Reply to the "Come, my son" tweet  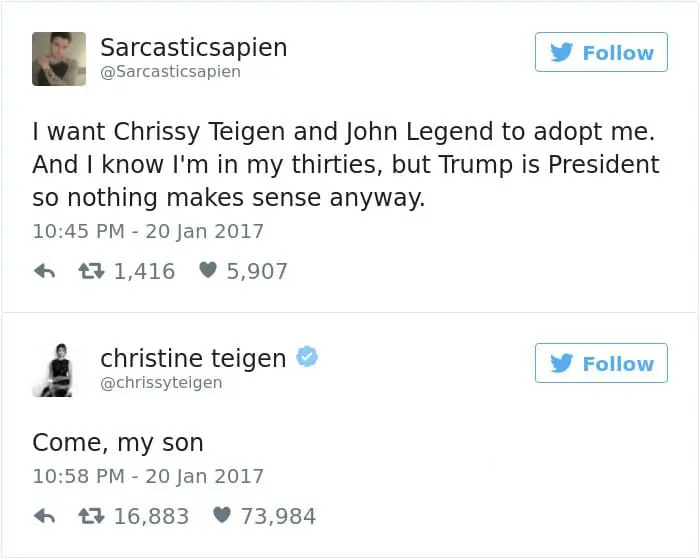(44, 516)
